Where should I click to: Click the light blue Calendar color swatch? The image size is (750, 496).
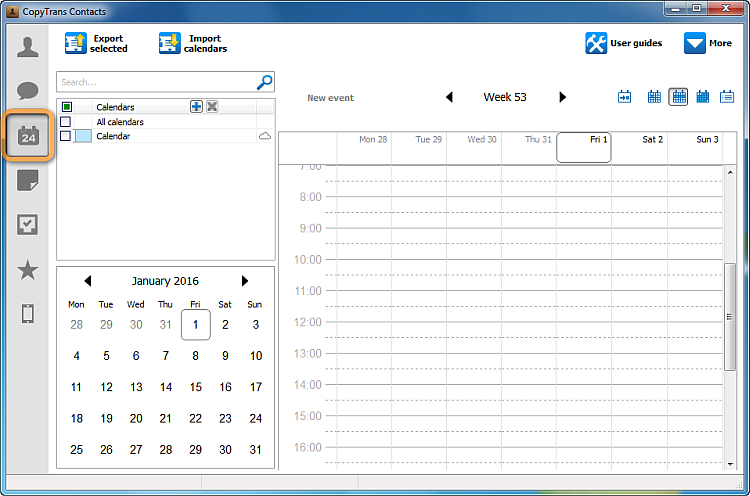click(x=83, y=136)
